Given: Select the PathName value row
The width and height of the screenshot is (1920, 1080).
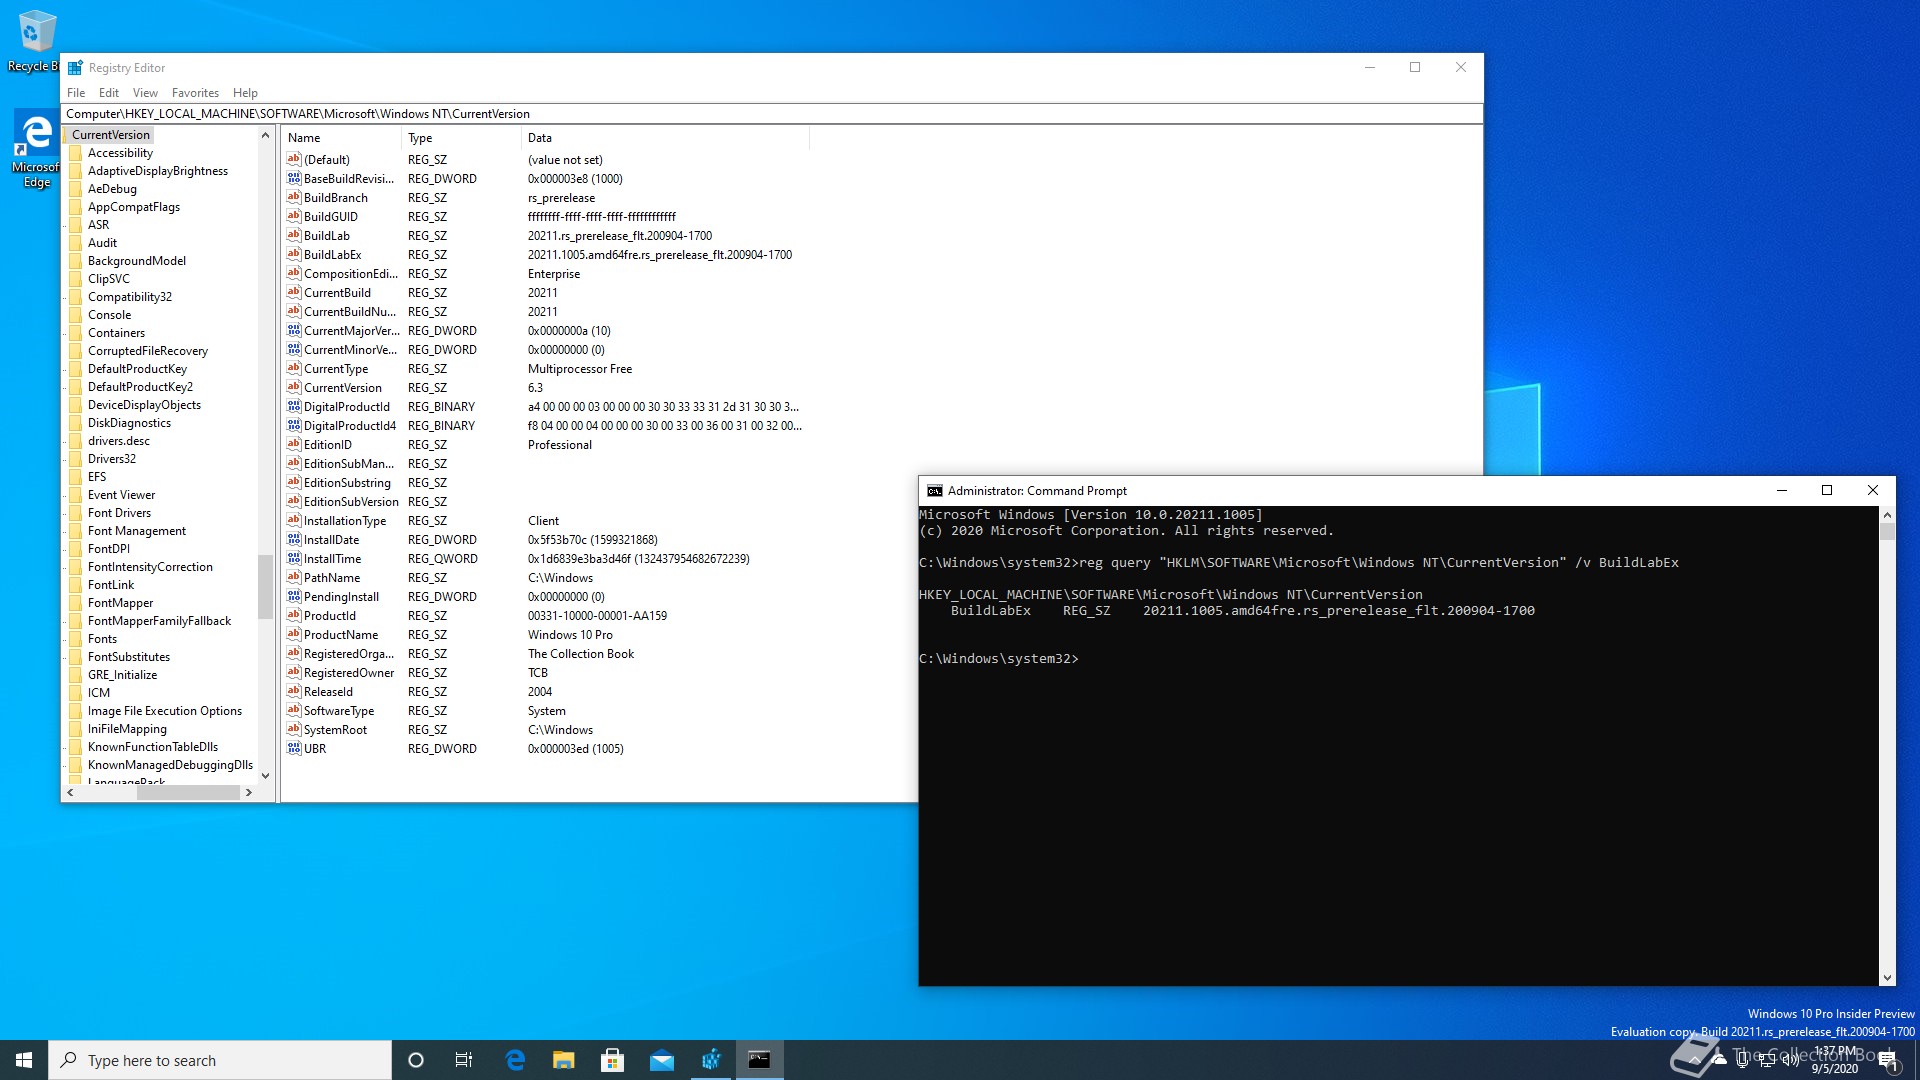Looking at the screenshot, I should click(545, 578).
